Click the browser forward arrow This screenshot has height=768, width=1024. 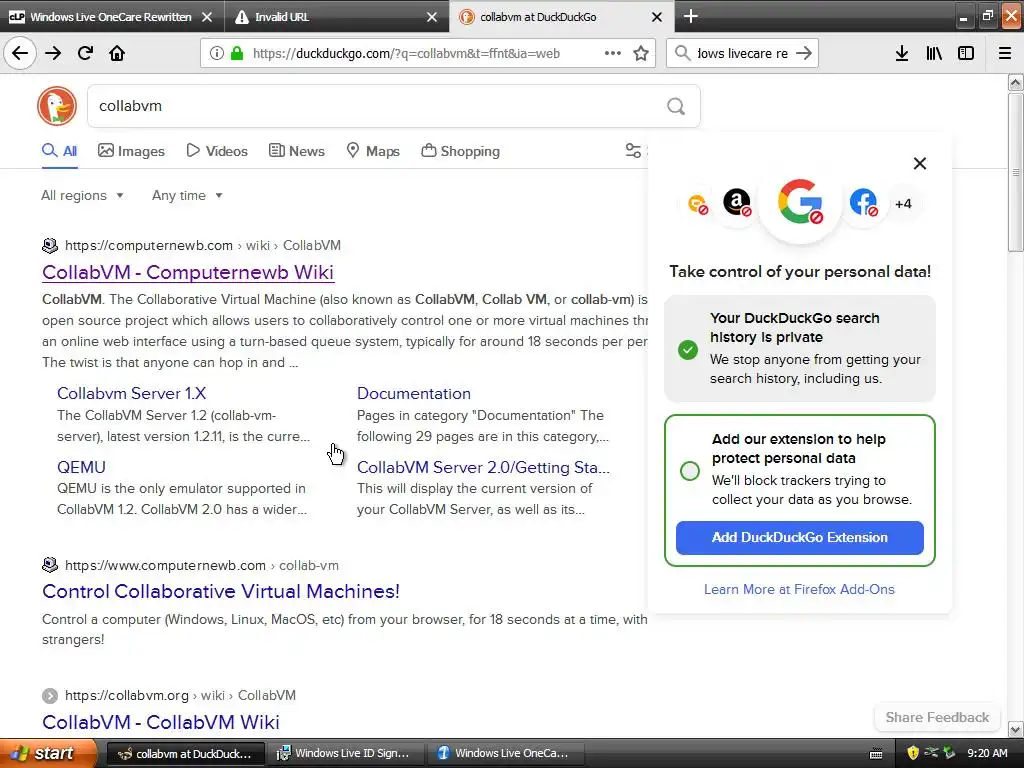coord(53,53)
